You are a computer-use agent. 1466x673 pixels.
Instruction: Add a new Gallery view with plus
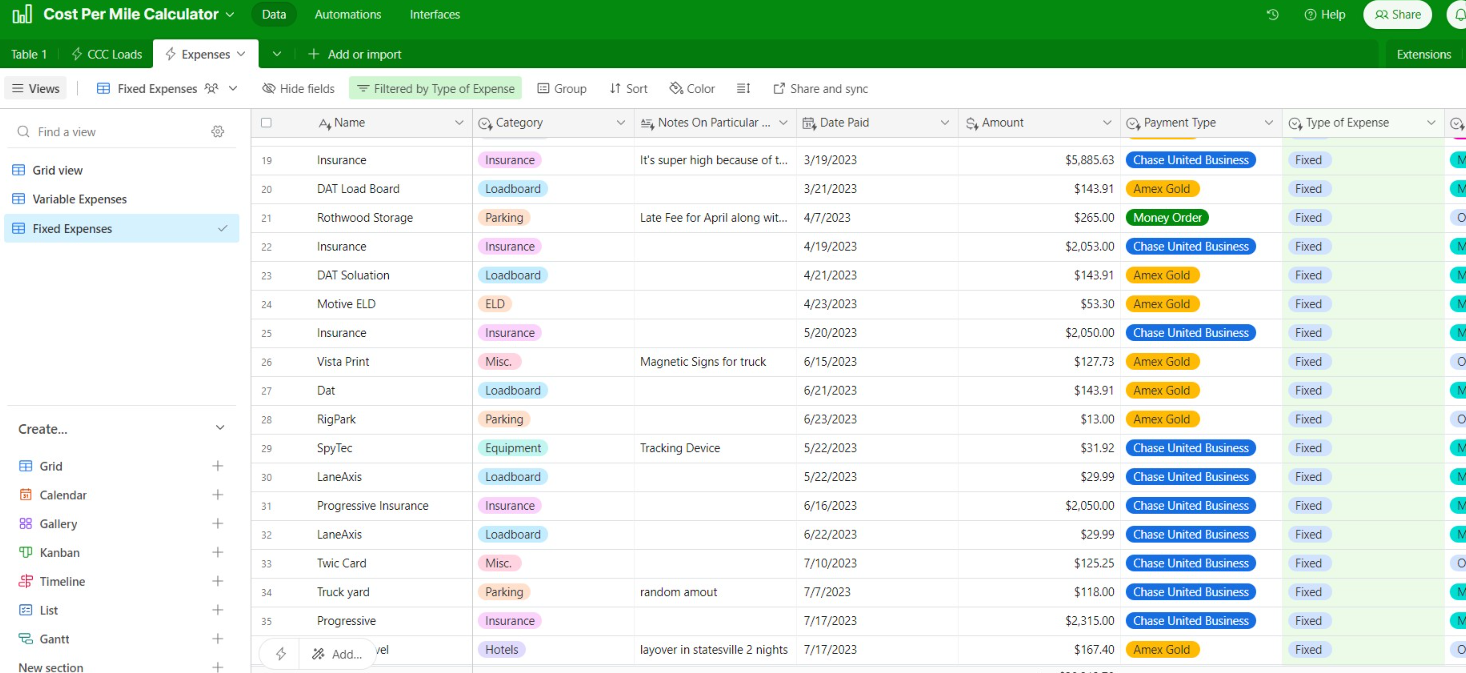(x=217, y=524)
